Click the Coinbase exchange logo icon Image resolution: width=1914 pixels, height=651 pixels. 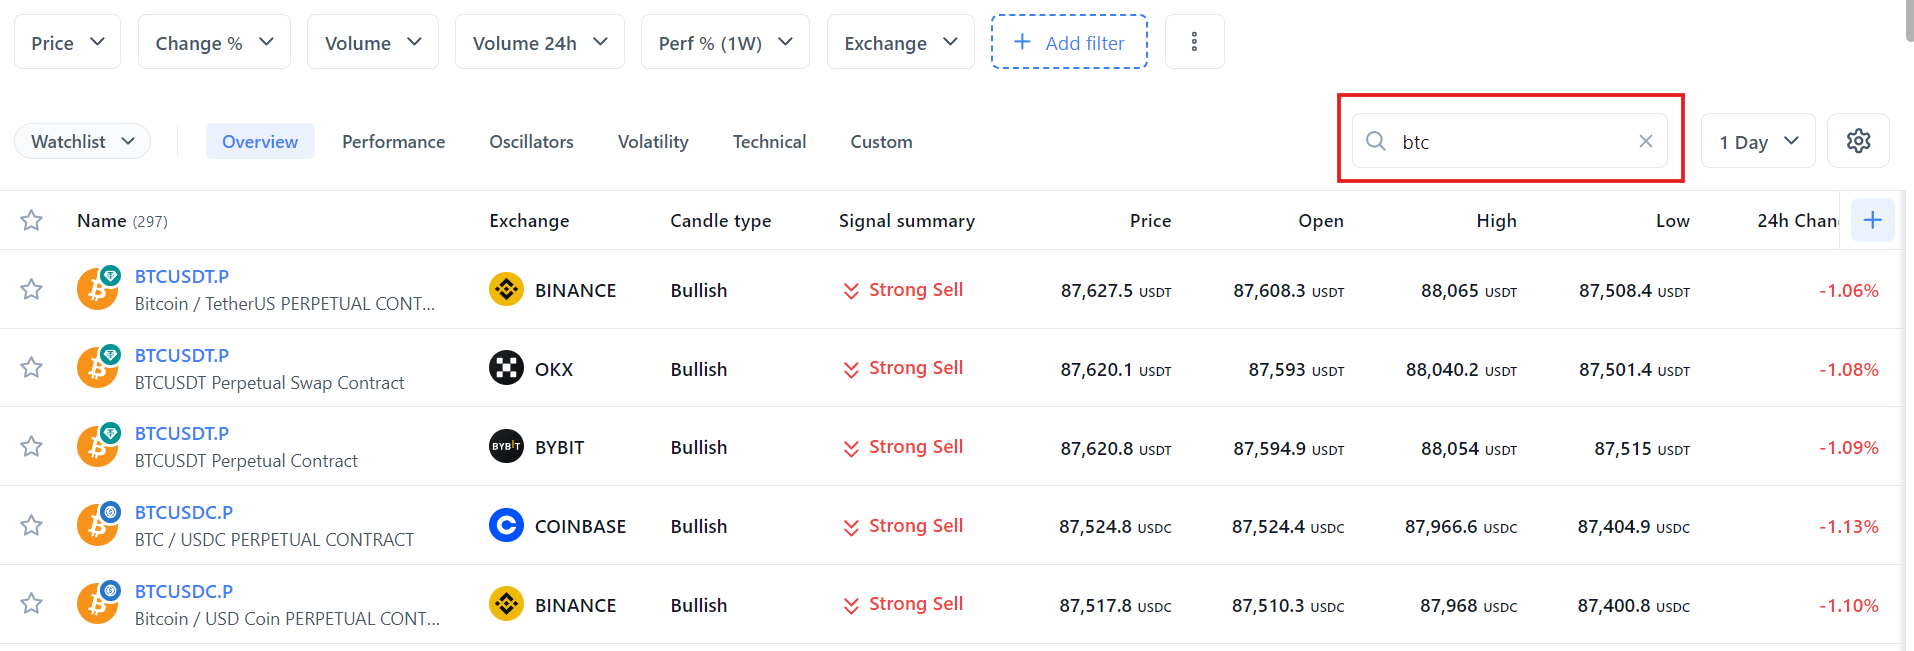pyautogui.click(x=506, y=525)
